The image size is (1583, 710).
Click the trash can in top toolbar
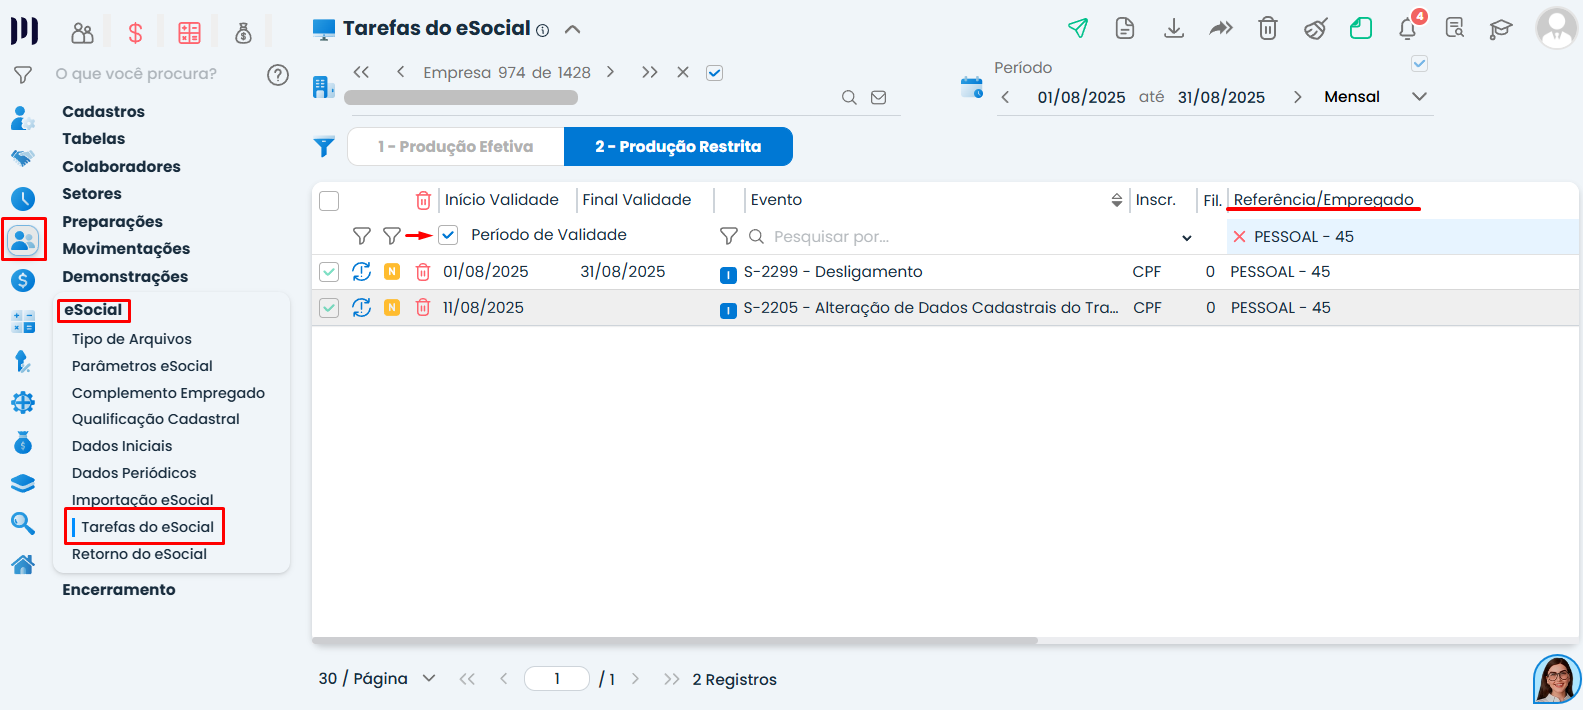point(1268,28)
